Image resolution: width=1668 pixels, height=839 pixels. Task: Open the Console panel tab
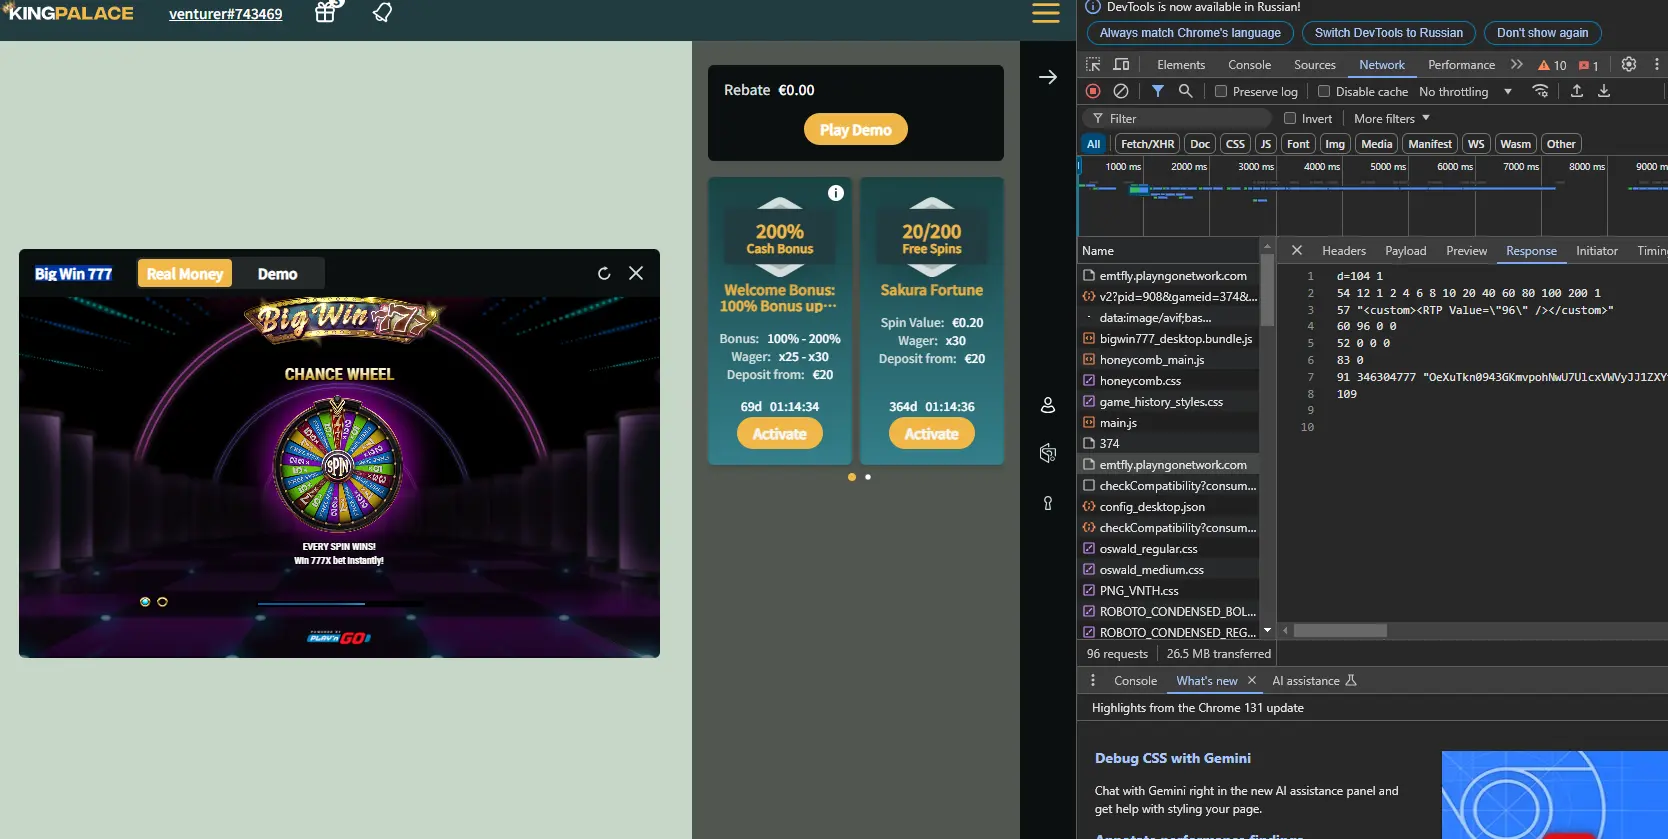click(1250, 65)
